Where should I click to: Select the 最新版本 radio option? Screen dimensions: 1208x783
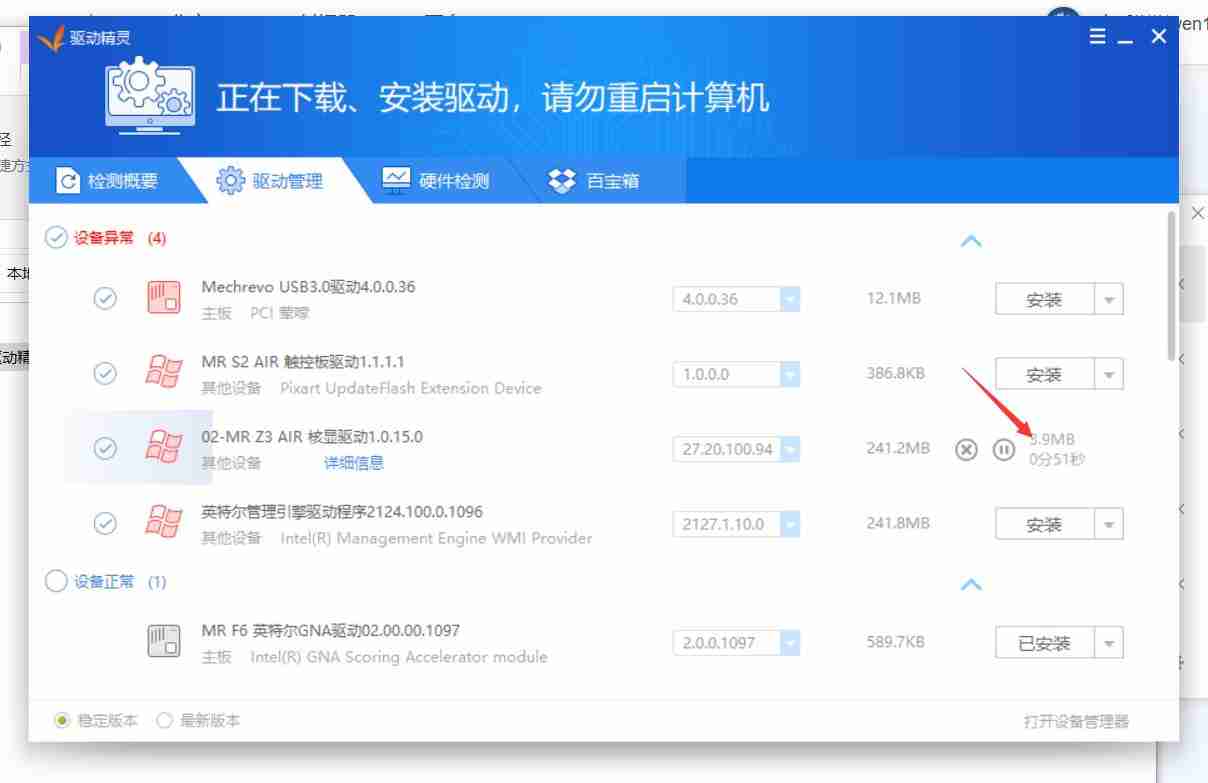coord(165,720)
